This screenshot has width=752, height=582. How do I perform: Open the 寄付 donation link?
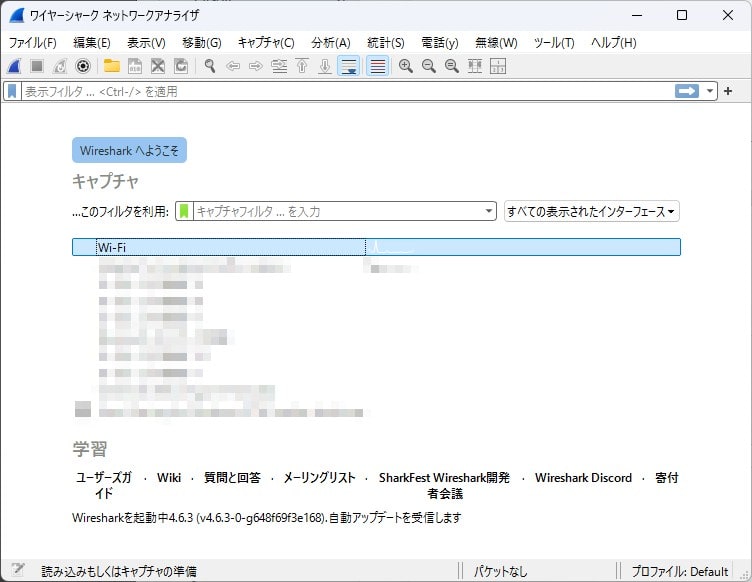667,477
